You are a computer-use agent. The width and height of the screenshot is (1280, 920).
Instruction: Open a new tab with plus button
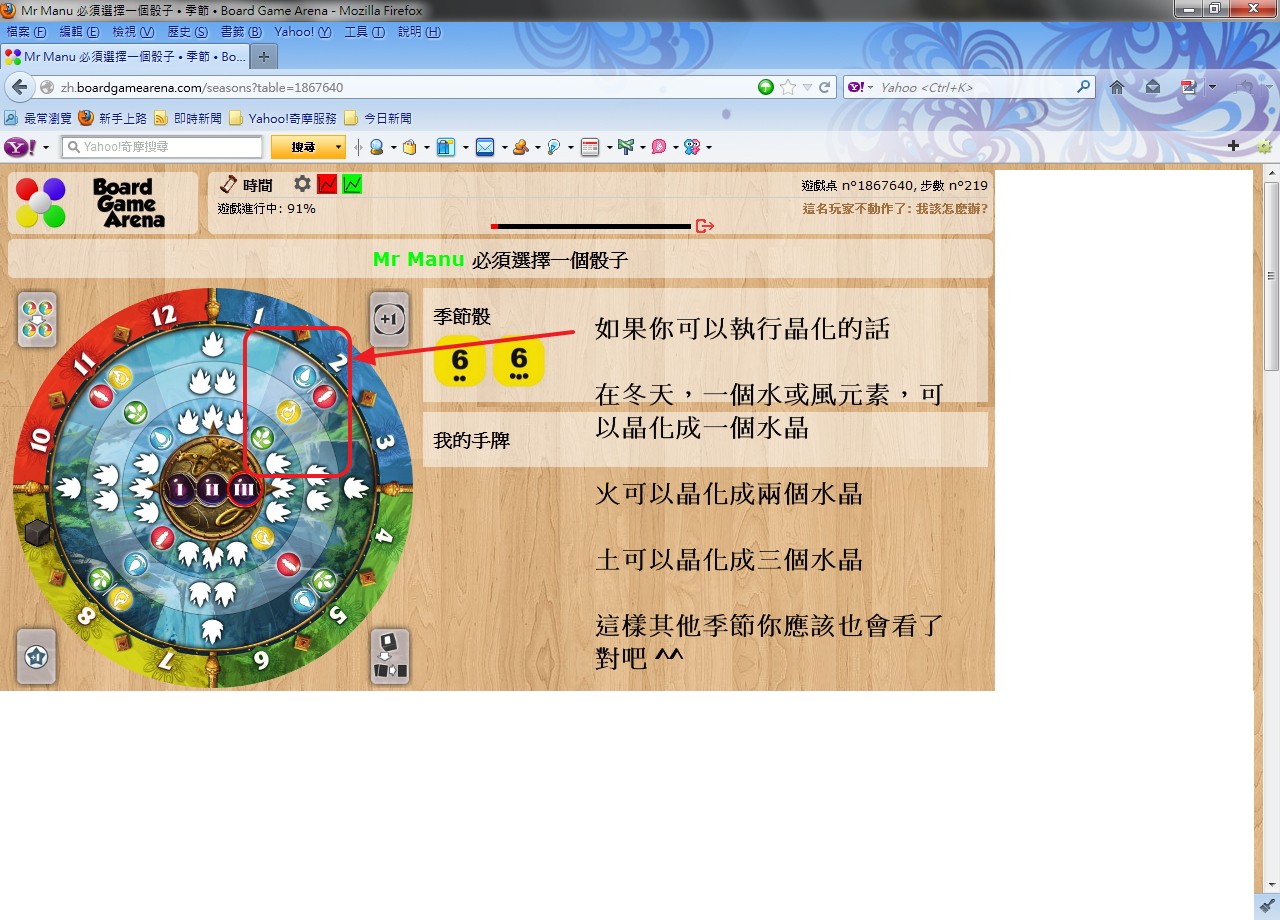click(263, 57)
